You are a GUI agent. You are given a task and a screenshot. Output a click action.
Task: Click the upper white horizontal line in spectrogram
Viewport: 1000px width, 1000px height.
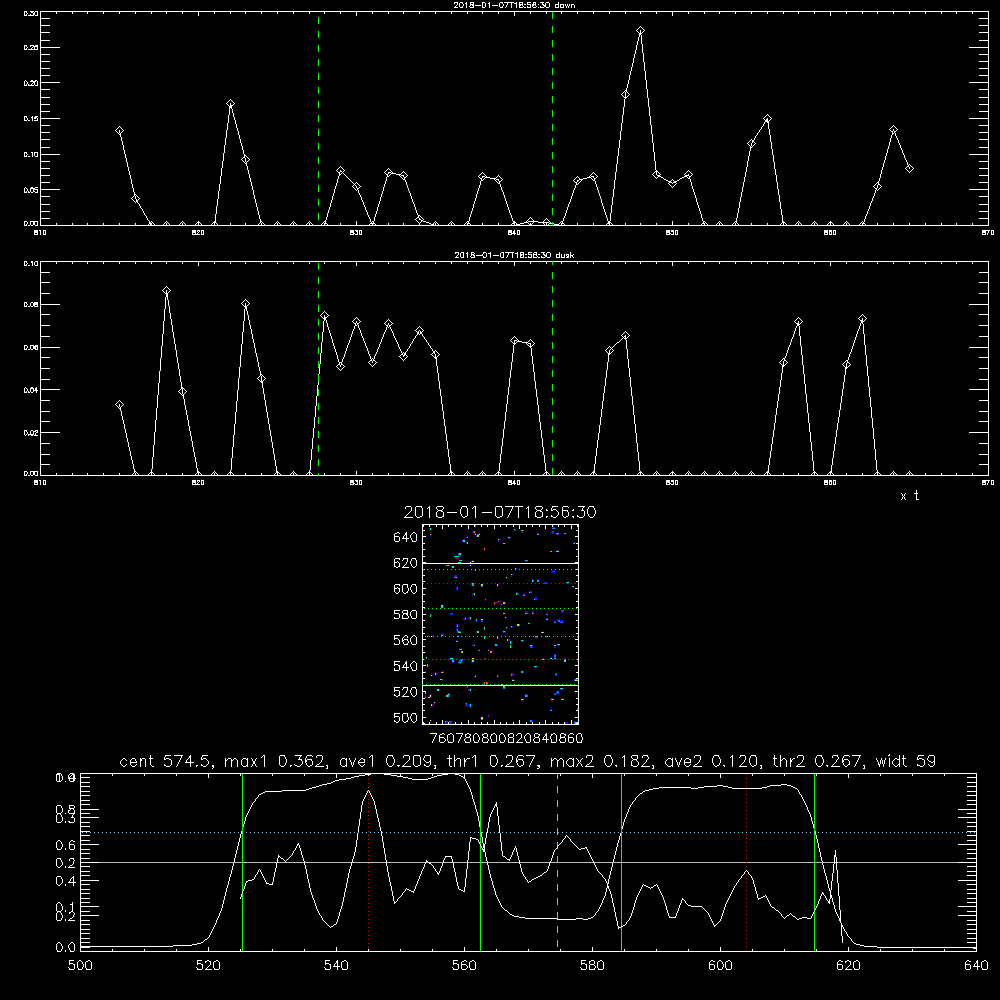pyautogui.click(x=500, y=563)
